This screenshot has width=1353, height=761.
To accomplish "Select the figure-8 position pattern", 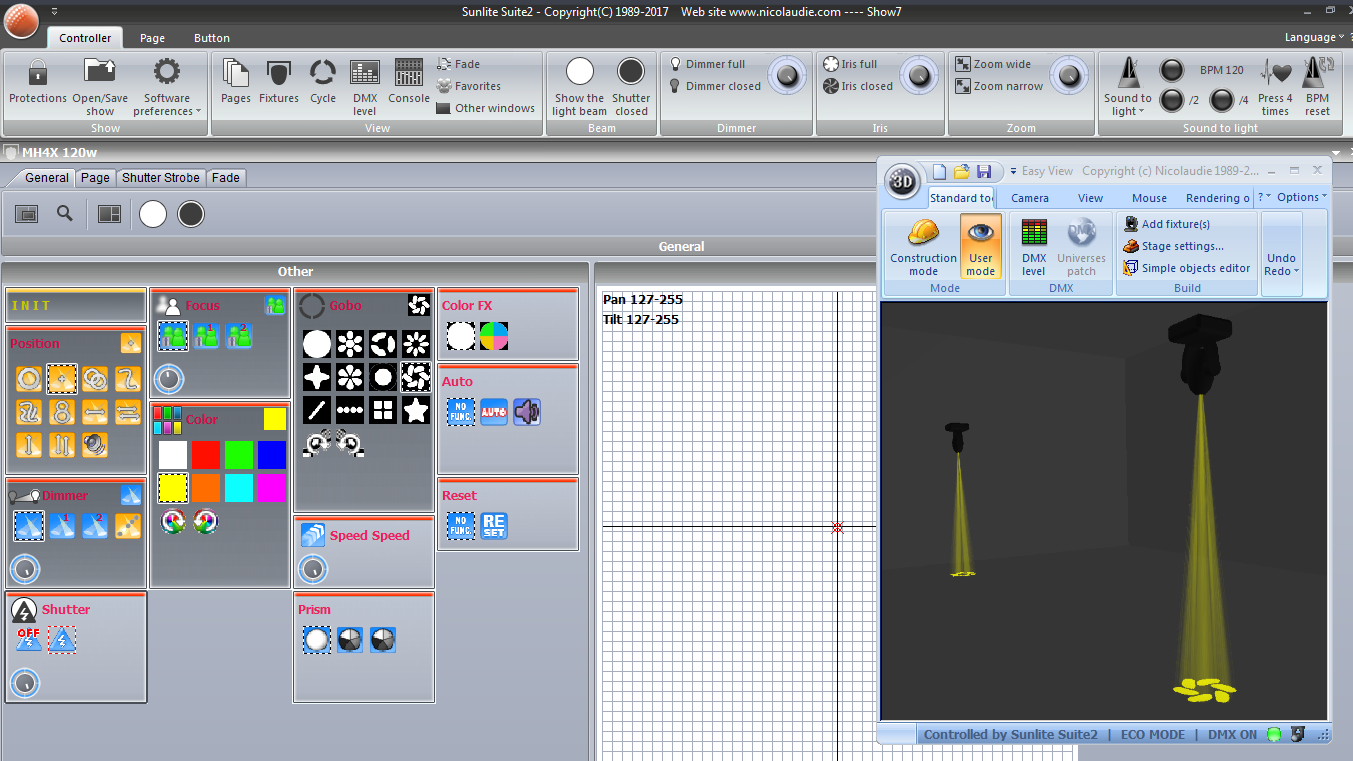I will pos(62,411).
